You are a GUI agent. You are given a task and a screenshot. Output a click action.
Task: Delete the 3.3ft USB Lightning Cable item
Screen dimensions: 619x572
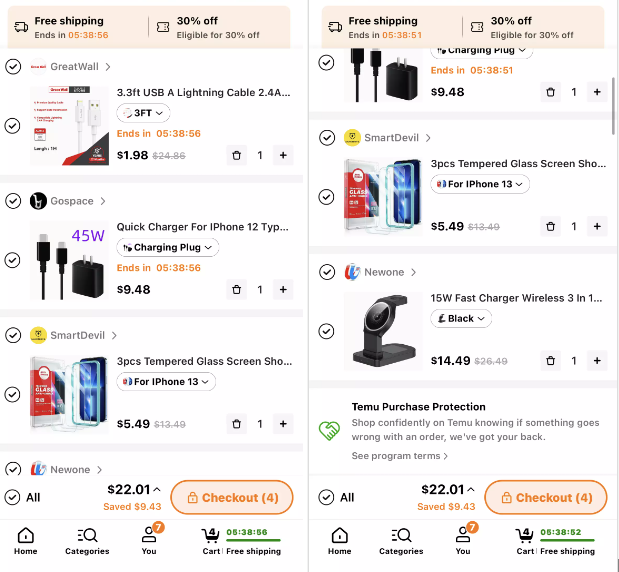click(x=236, y=155)
